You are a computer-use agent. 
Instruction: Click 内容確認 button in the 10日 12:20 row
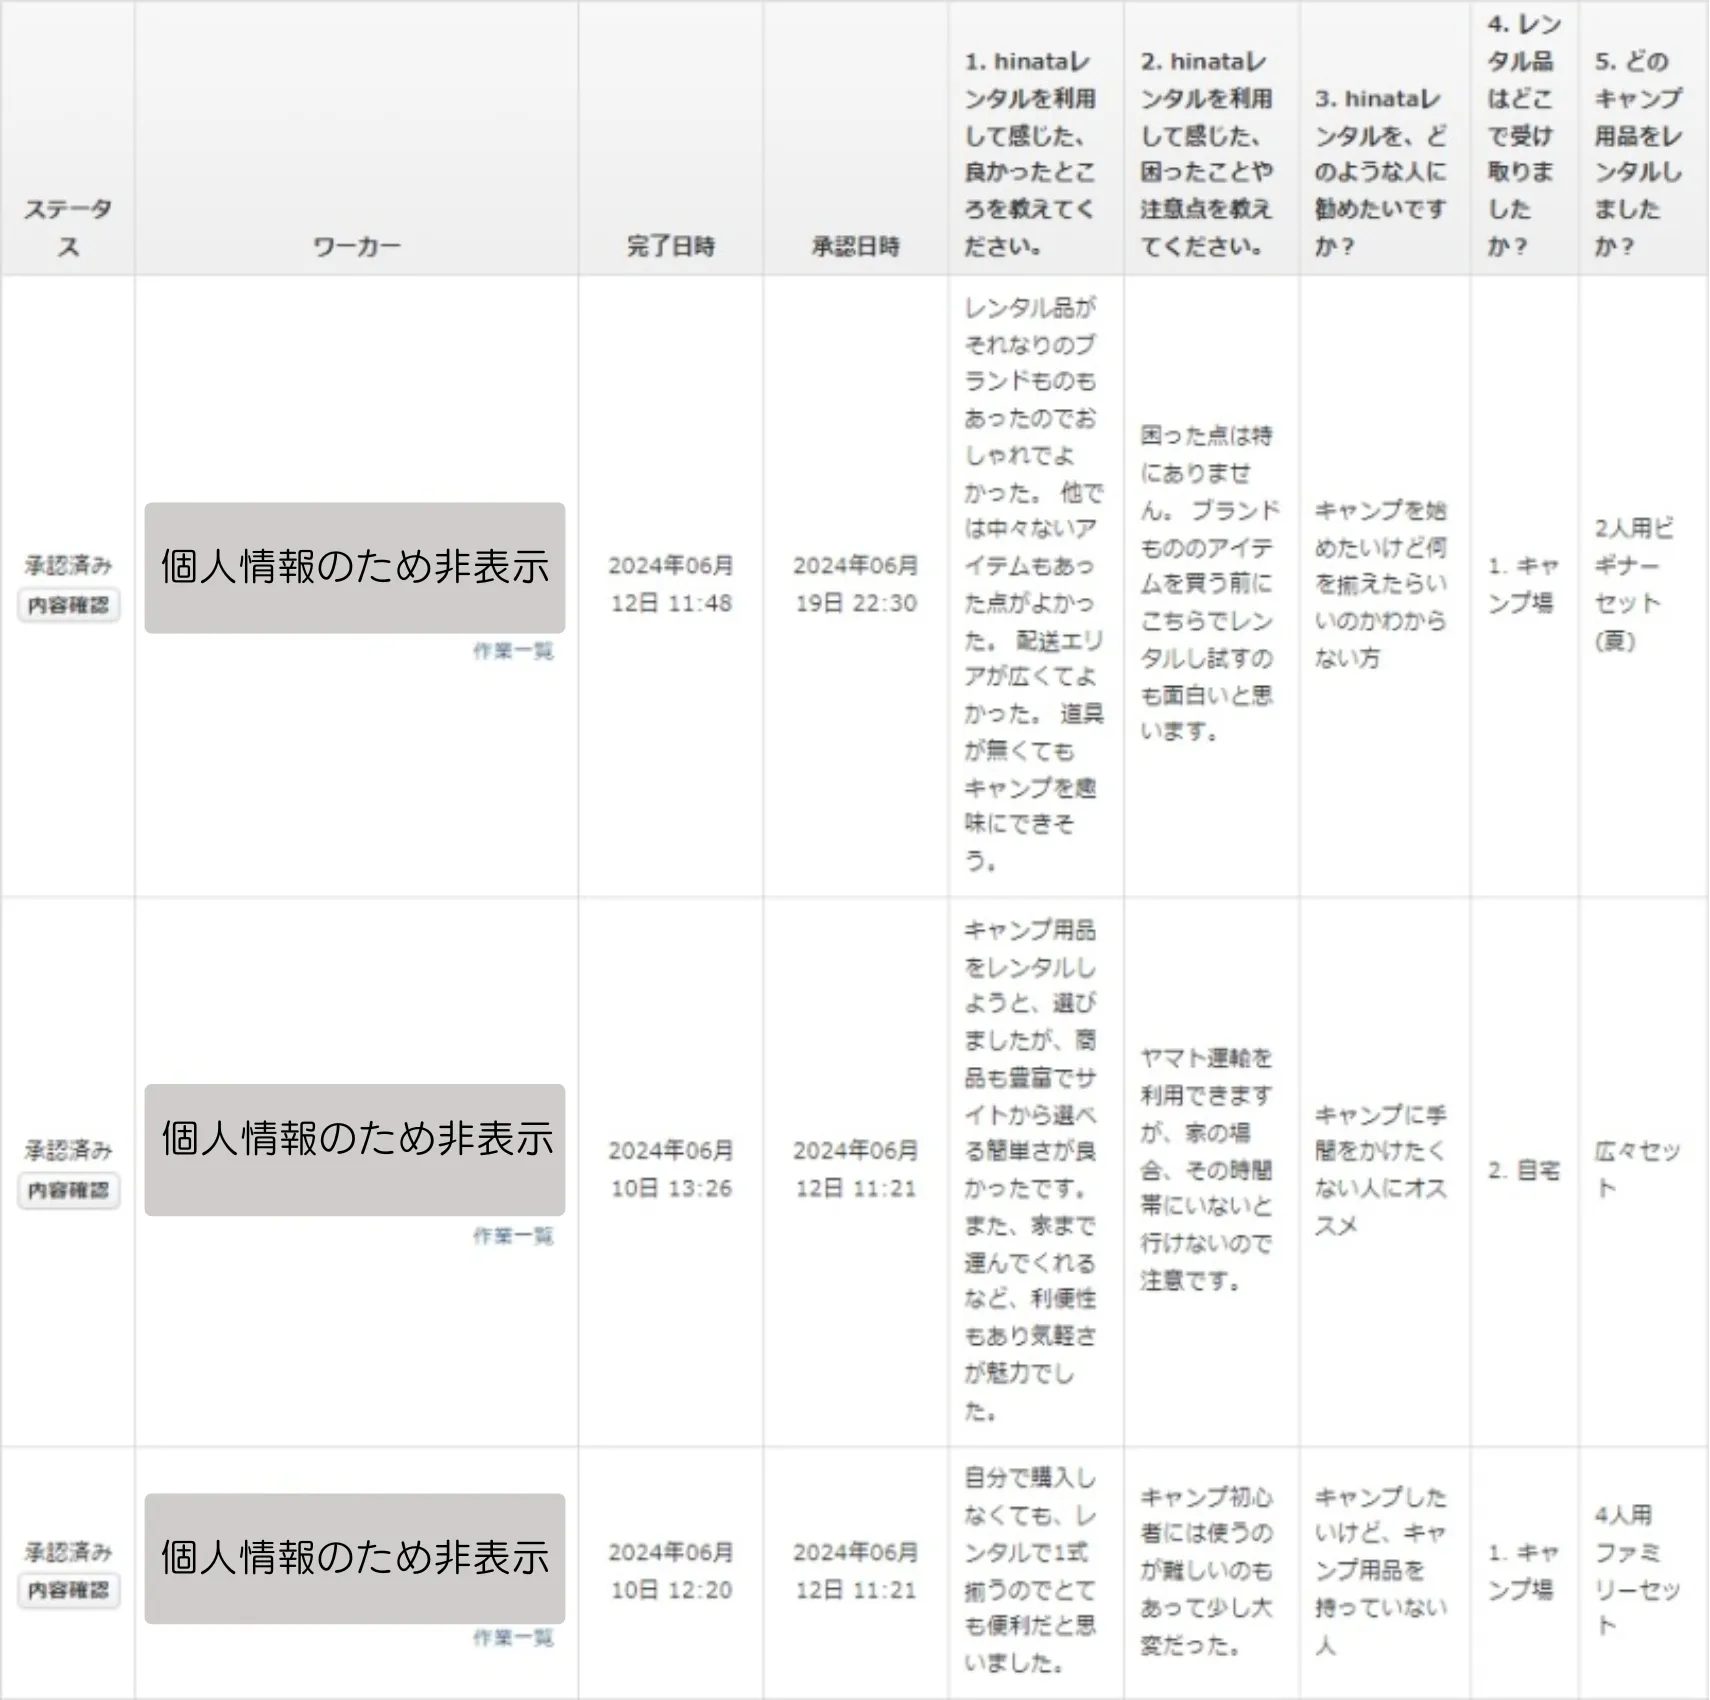coord(69,1590)
